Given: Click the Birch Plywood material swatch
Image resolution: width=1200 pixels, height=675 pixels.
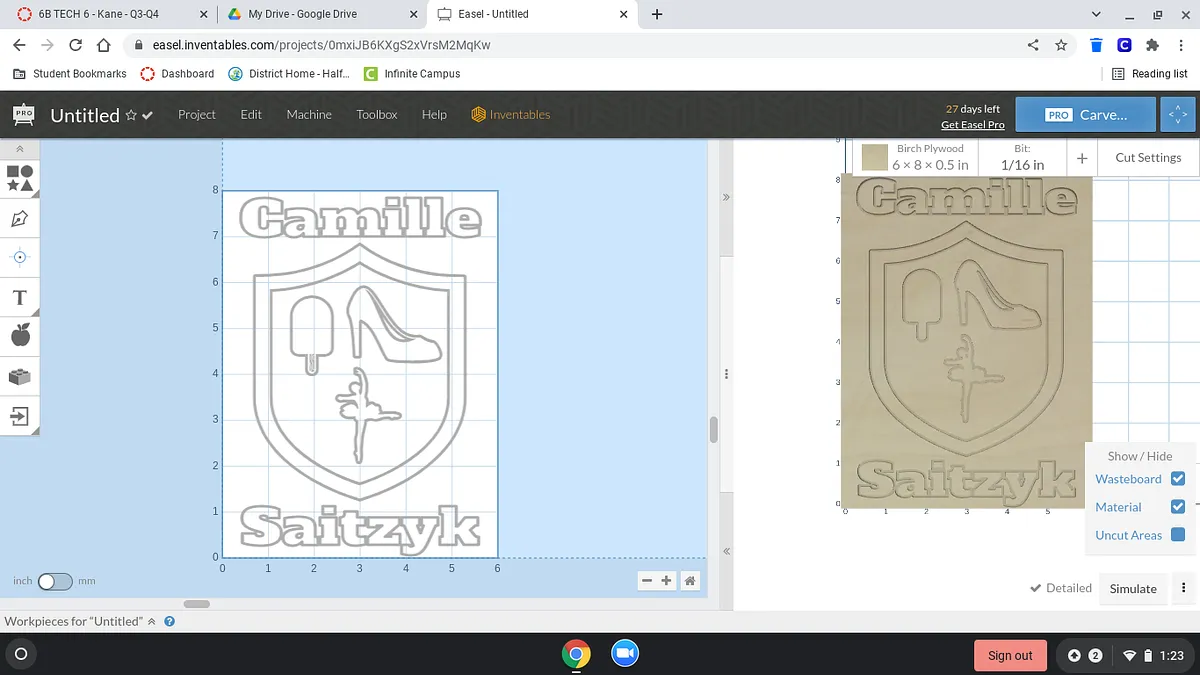Looking at the screenshot, I should (875, 158).
